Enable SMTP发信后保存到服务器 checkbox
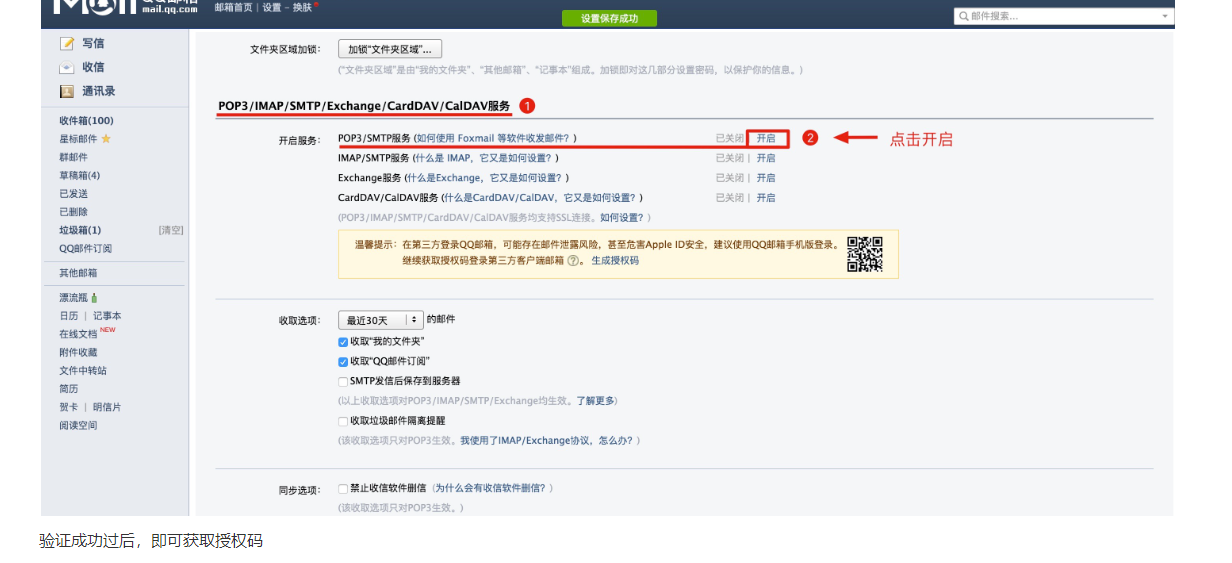 (343, 381)
